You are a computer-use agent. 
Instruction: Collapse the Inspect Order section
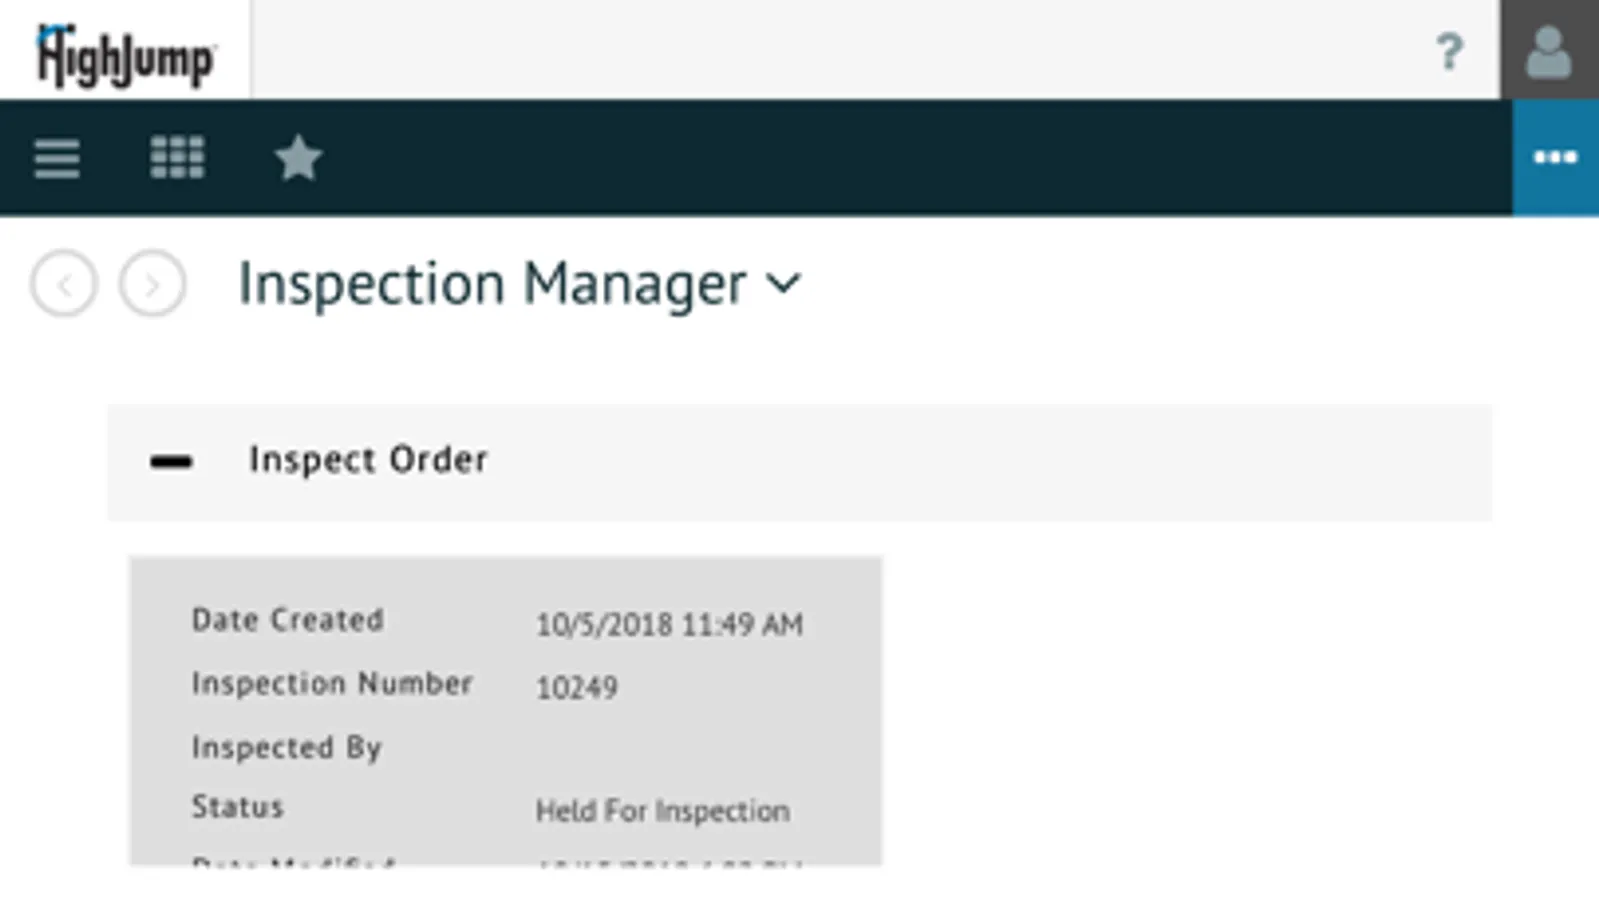tap(171, 462)
